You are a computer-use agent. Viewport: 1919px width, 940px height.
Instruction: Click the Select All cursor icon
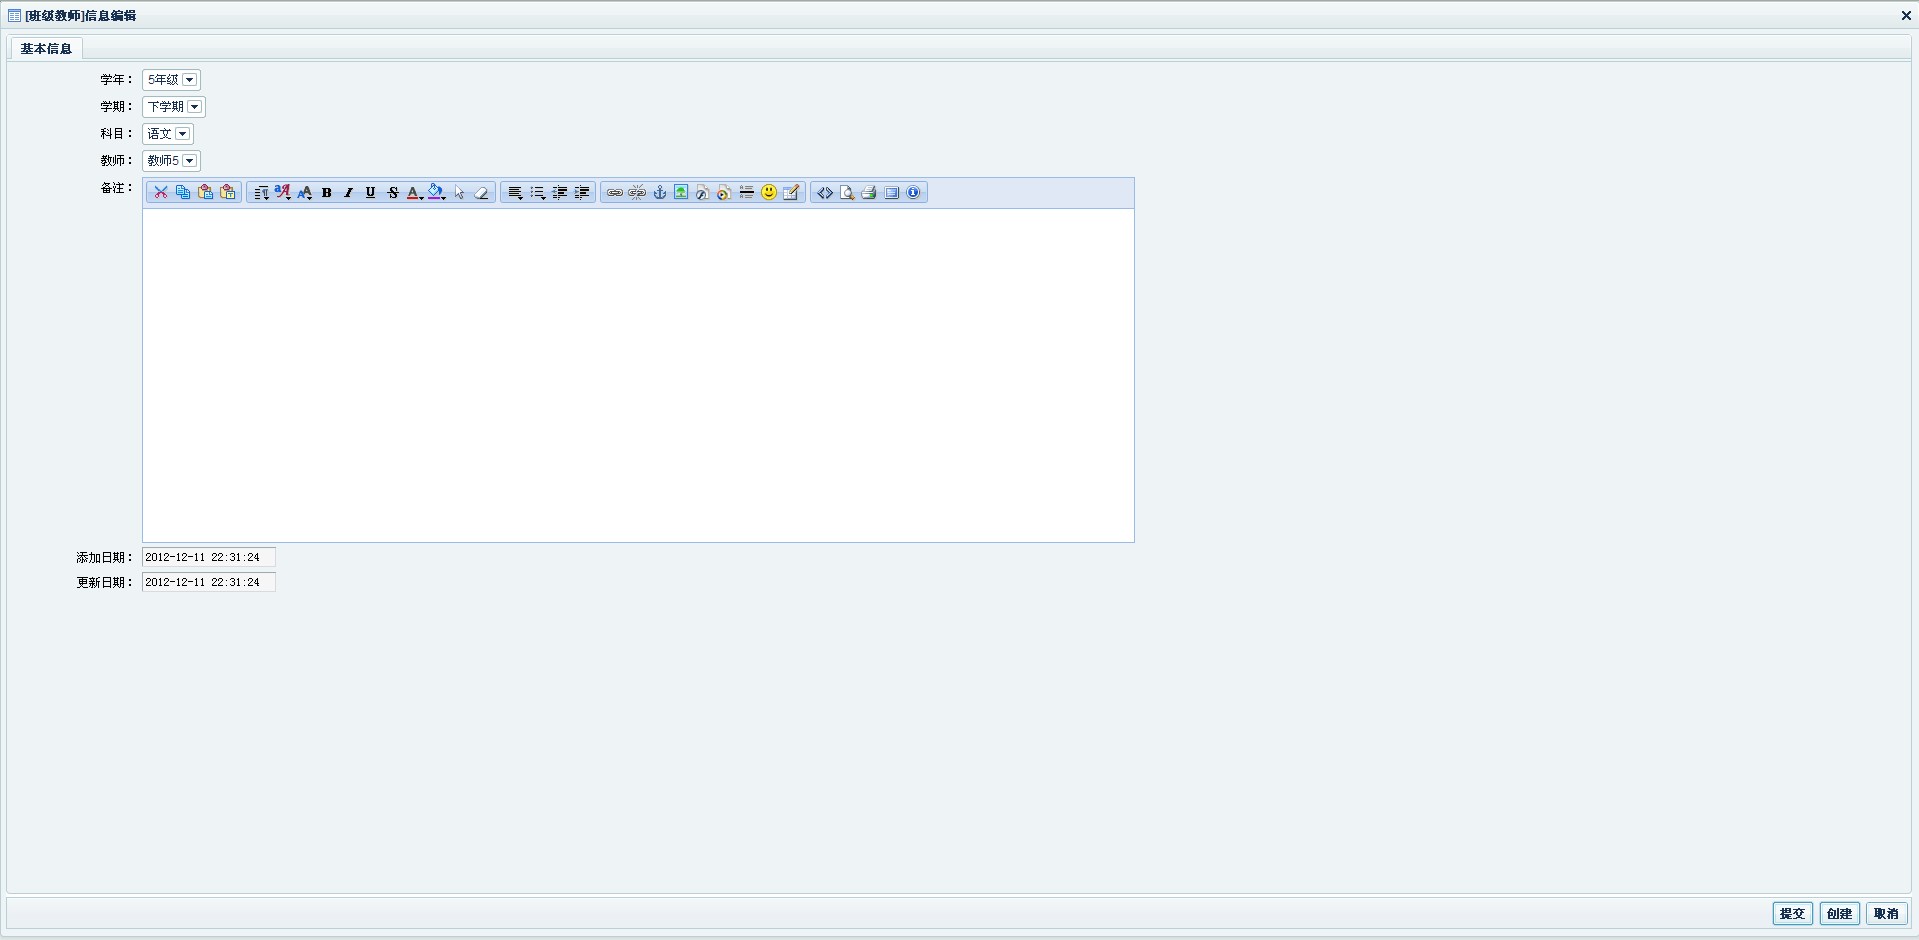(459, 192)
